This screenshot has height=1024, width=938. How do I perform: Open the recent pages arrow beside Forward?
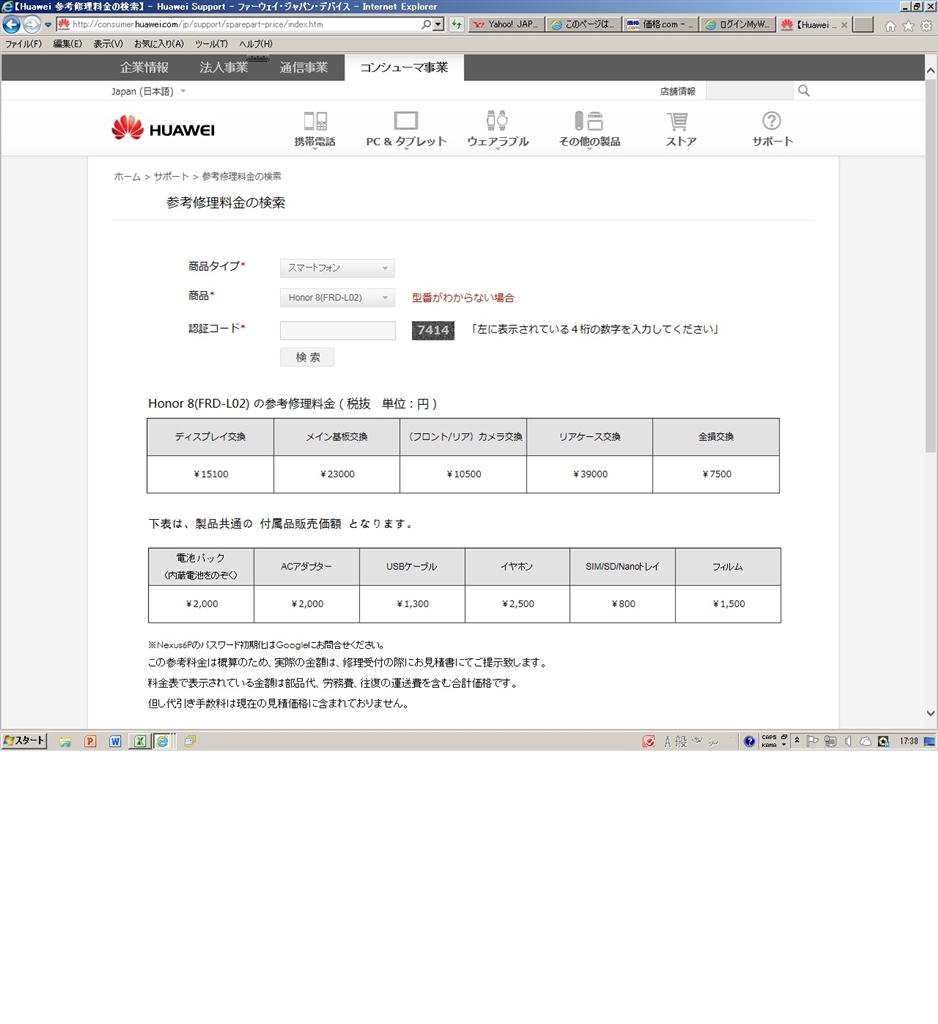point(48,25)
